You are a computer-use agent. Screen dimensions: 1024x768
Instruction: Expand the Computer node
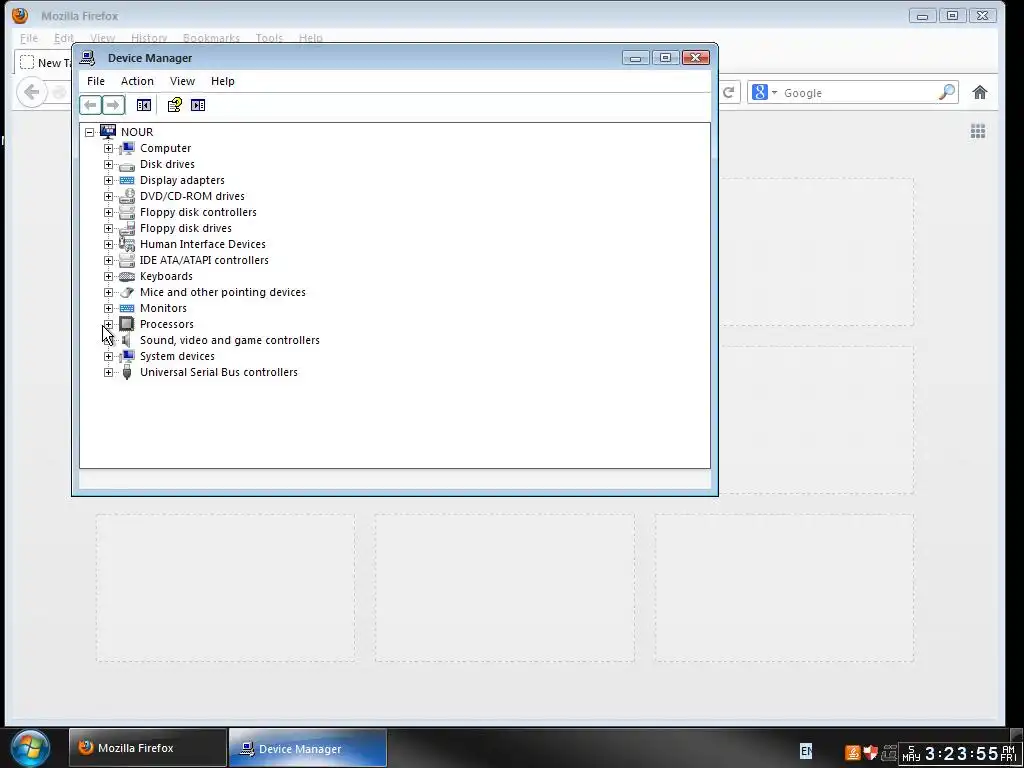(108, 148)
